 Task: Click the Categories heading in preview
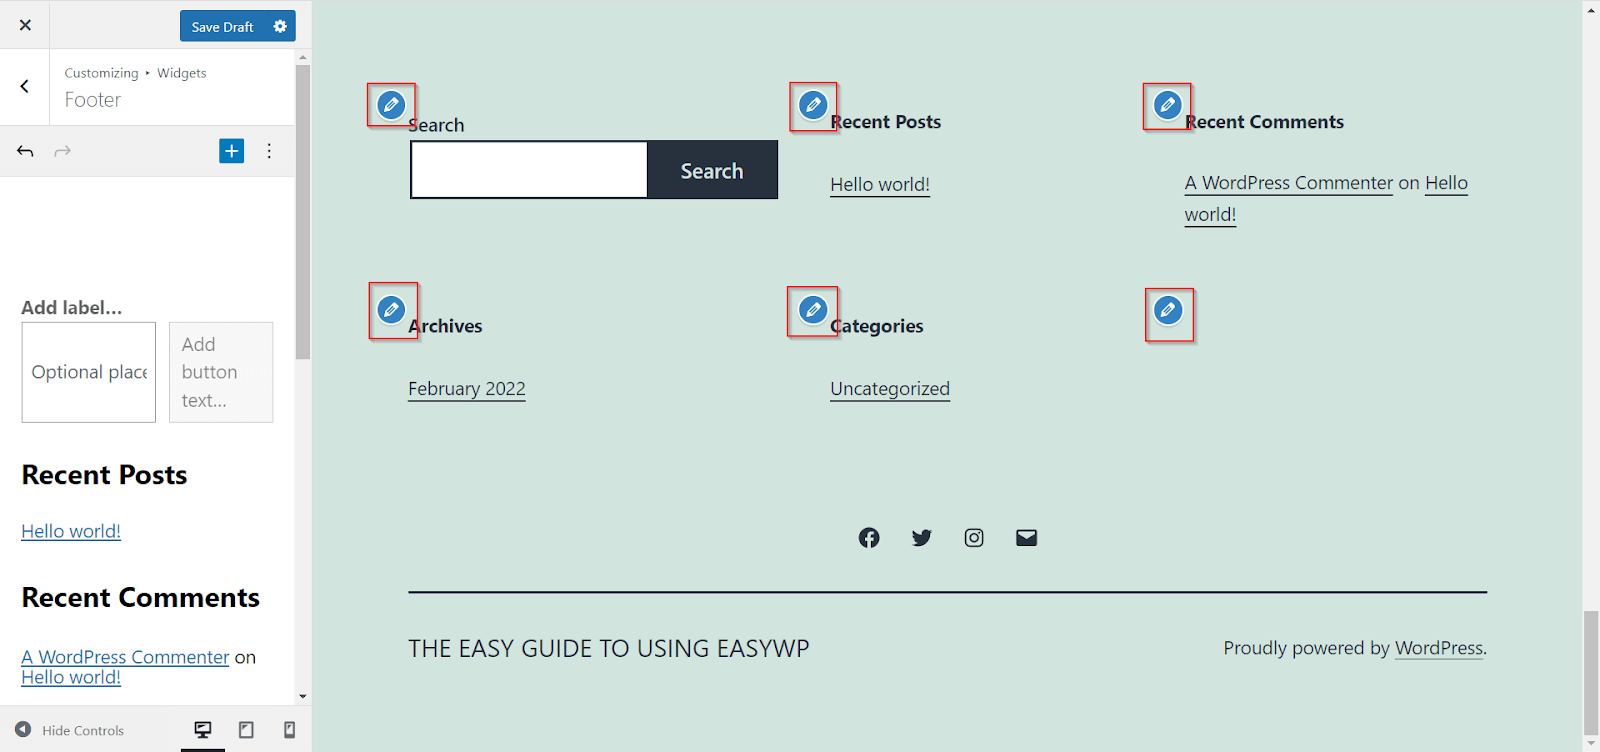pos(877,326)
